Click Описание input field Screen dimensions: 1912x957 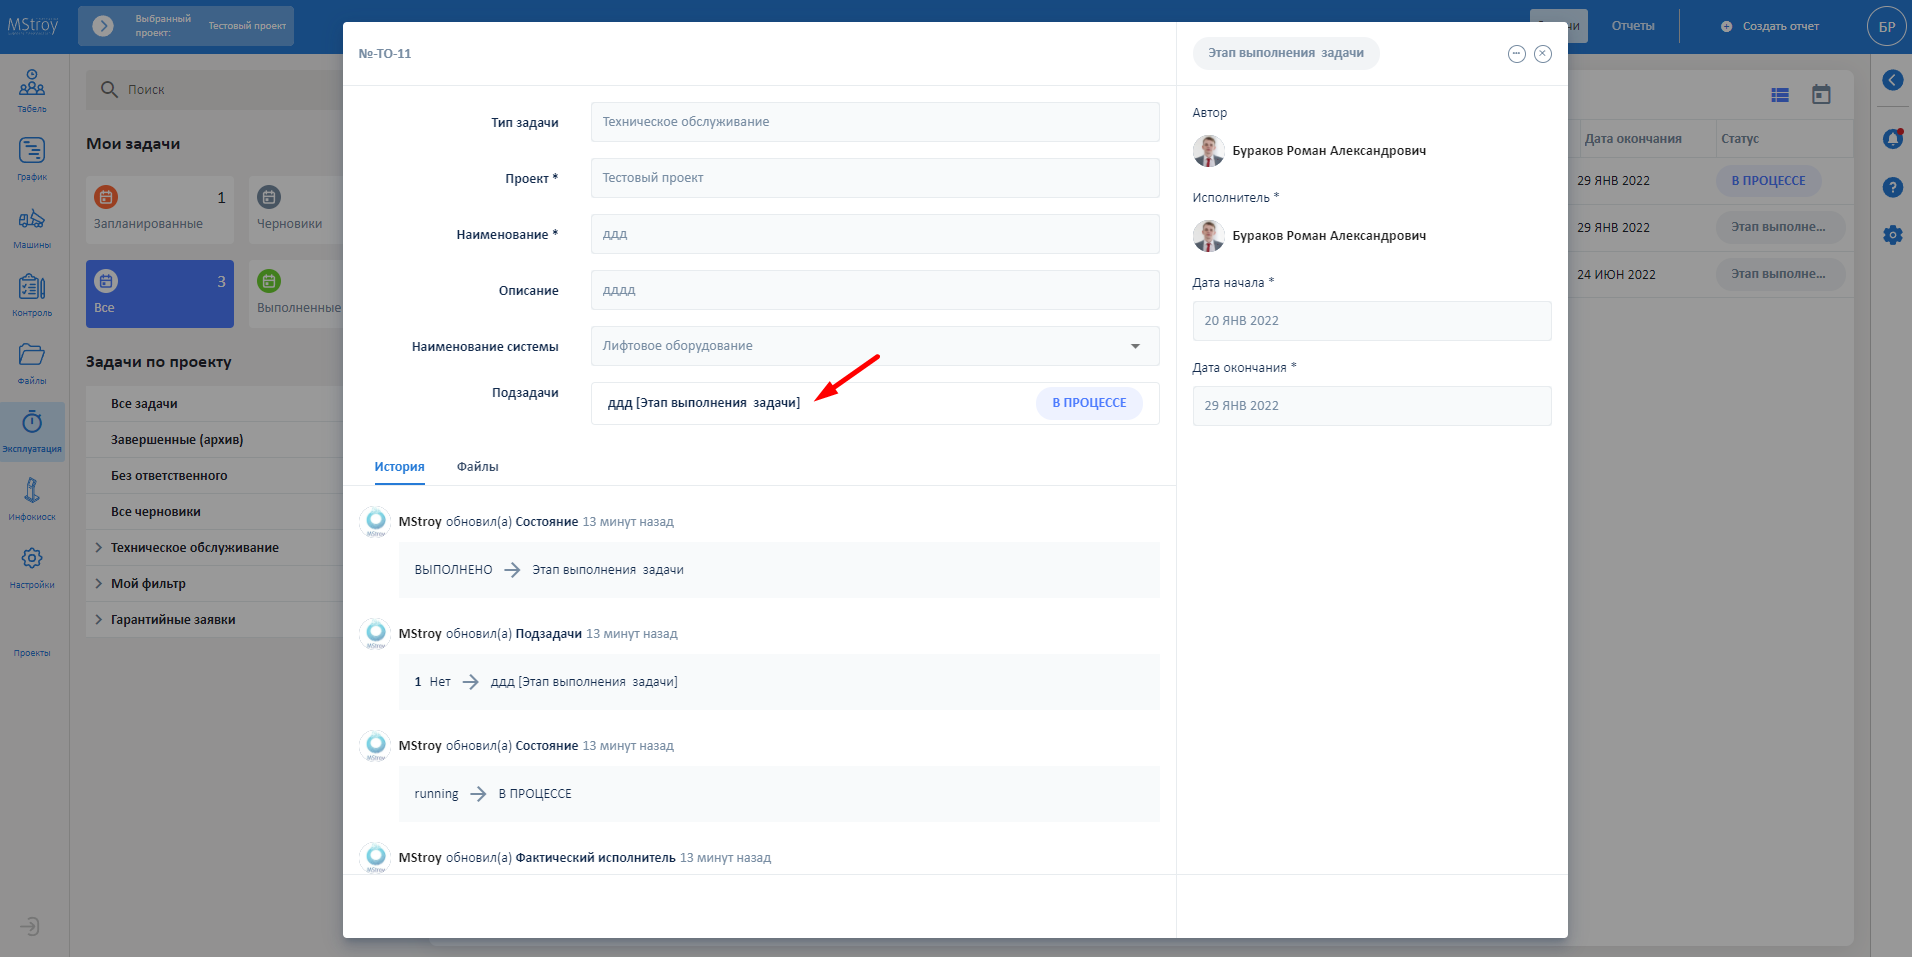coord(875,290)
